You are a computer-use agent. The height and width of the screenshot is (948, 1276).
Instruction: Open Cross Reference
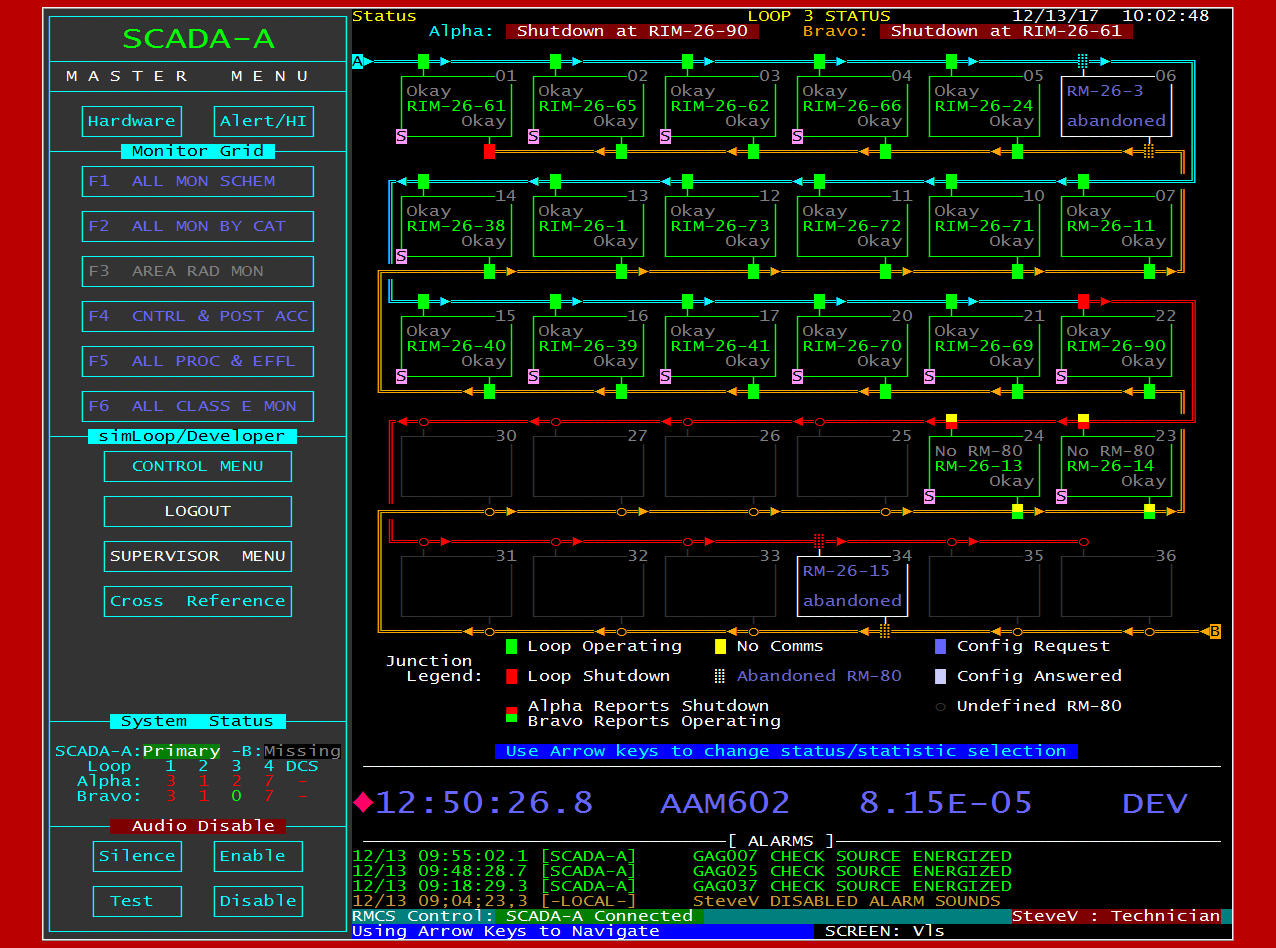(x=198, y=601)
